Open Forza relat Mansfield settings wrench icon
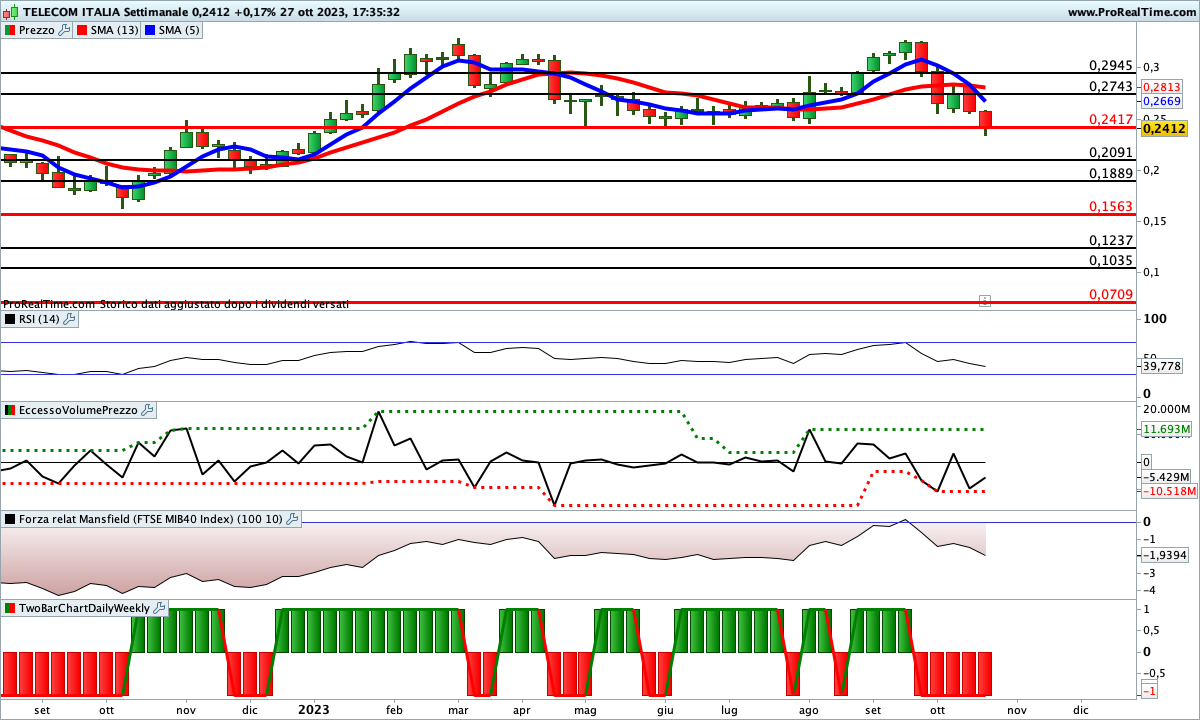This screenshot has width=1200, height=720. pos(292,519)
